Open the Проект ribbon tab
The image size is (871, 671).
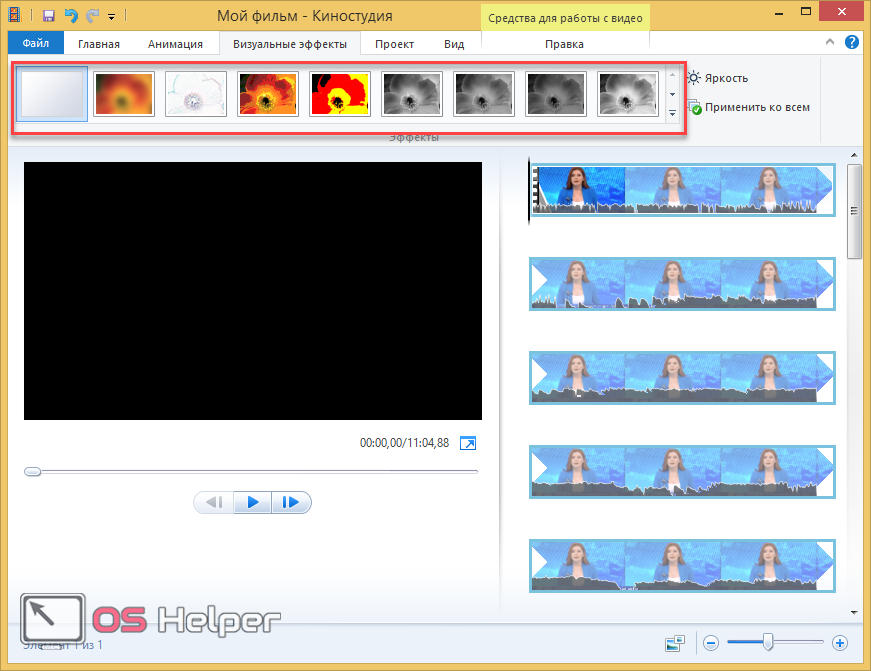[395, 44]
